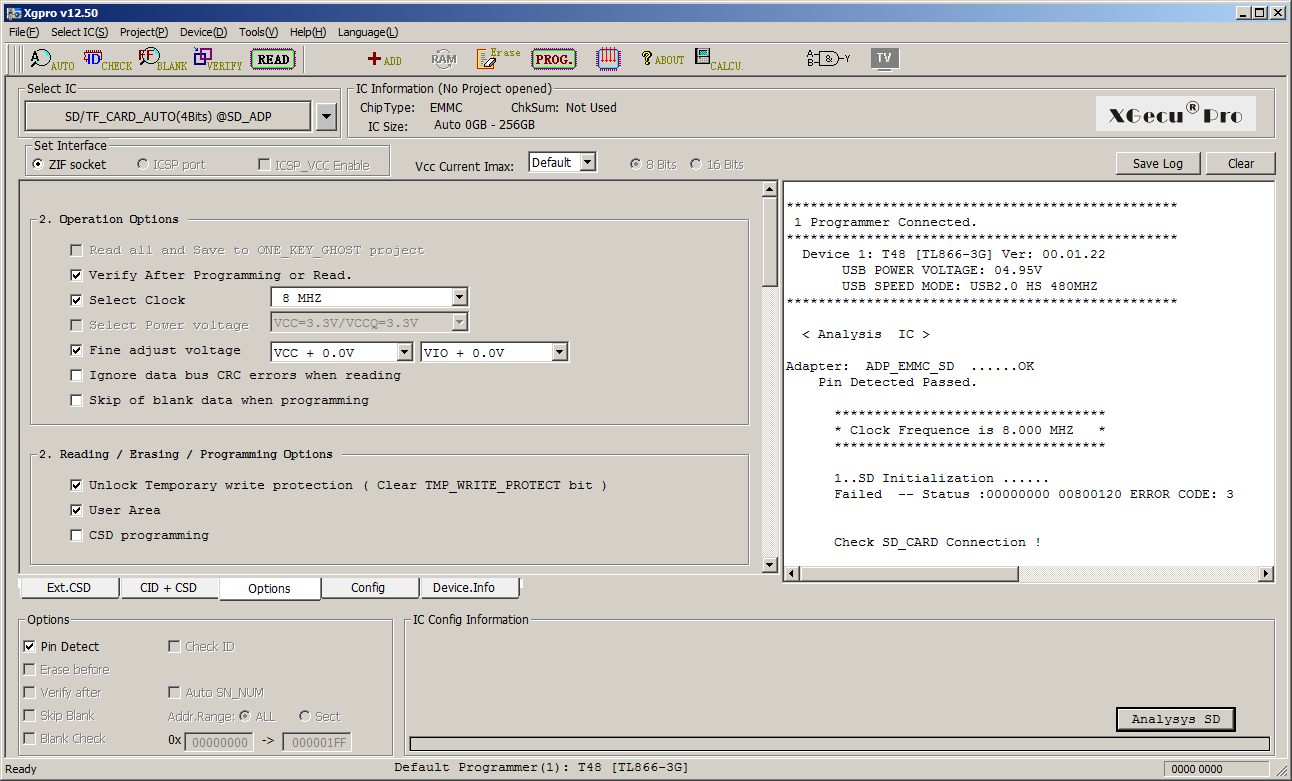Click the Analysys SD button

(1175, 719)
